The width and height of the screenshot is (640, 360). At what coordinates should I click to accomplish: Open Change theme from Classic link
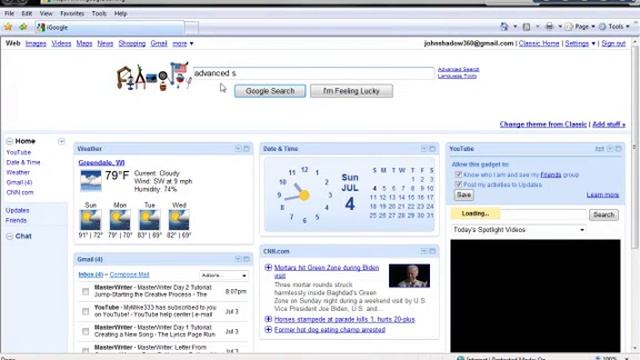tap(543, 124)
